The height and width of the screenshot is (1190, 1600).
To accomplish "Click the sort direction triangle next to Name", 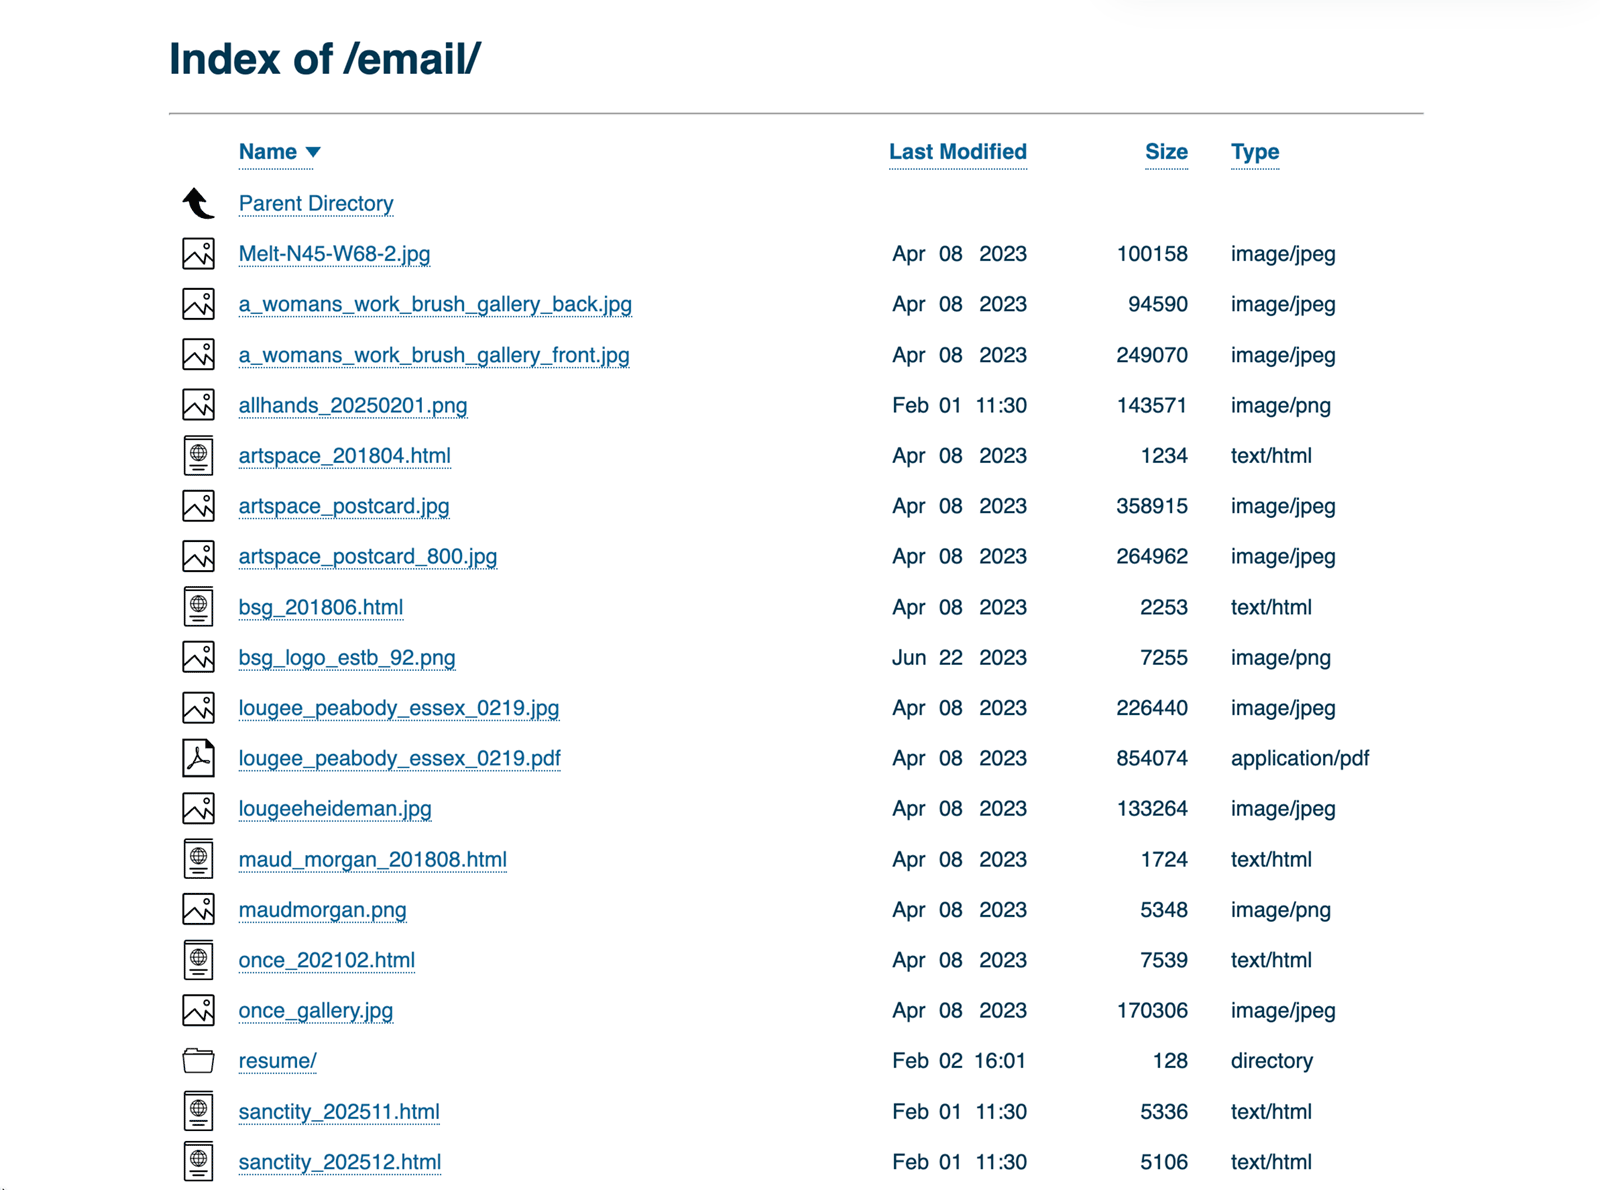I will [313, 152].
